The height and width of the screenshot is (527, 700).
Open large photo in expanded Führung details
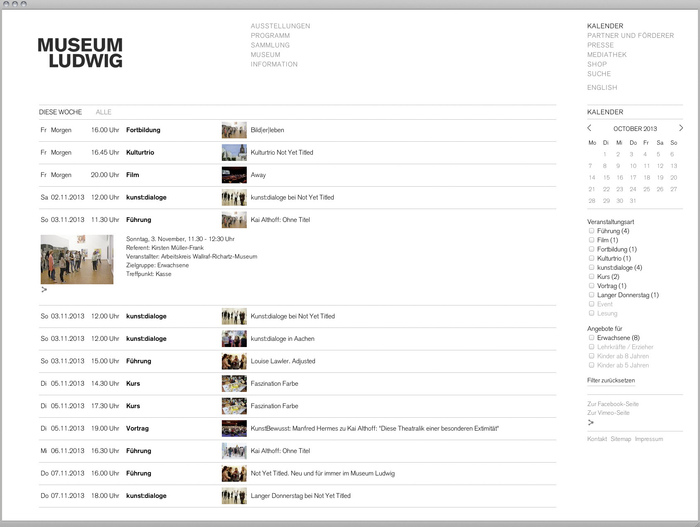coord(77,259)
